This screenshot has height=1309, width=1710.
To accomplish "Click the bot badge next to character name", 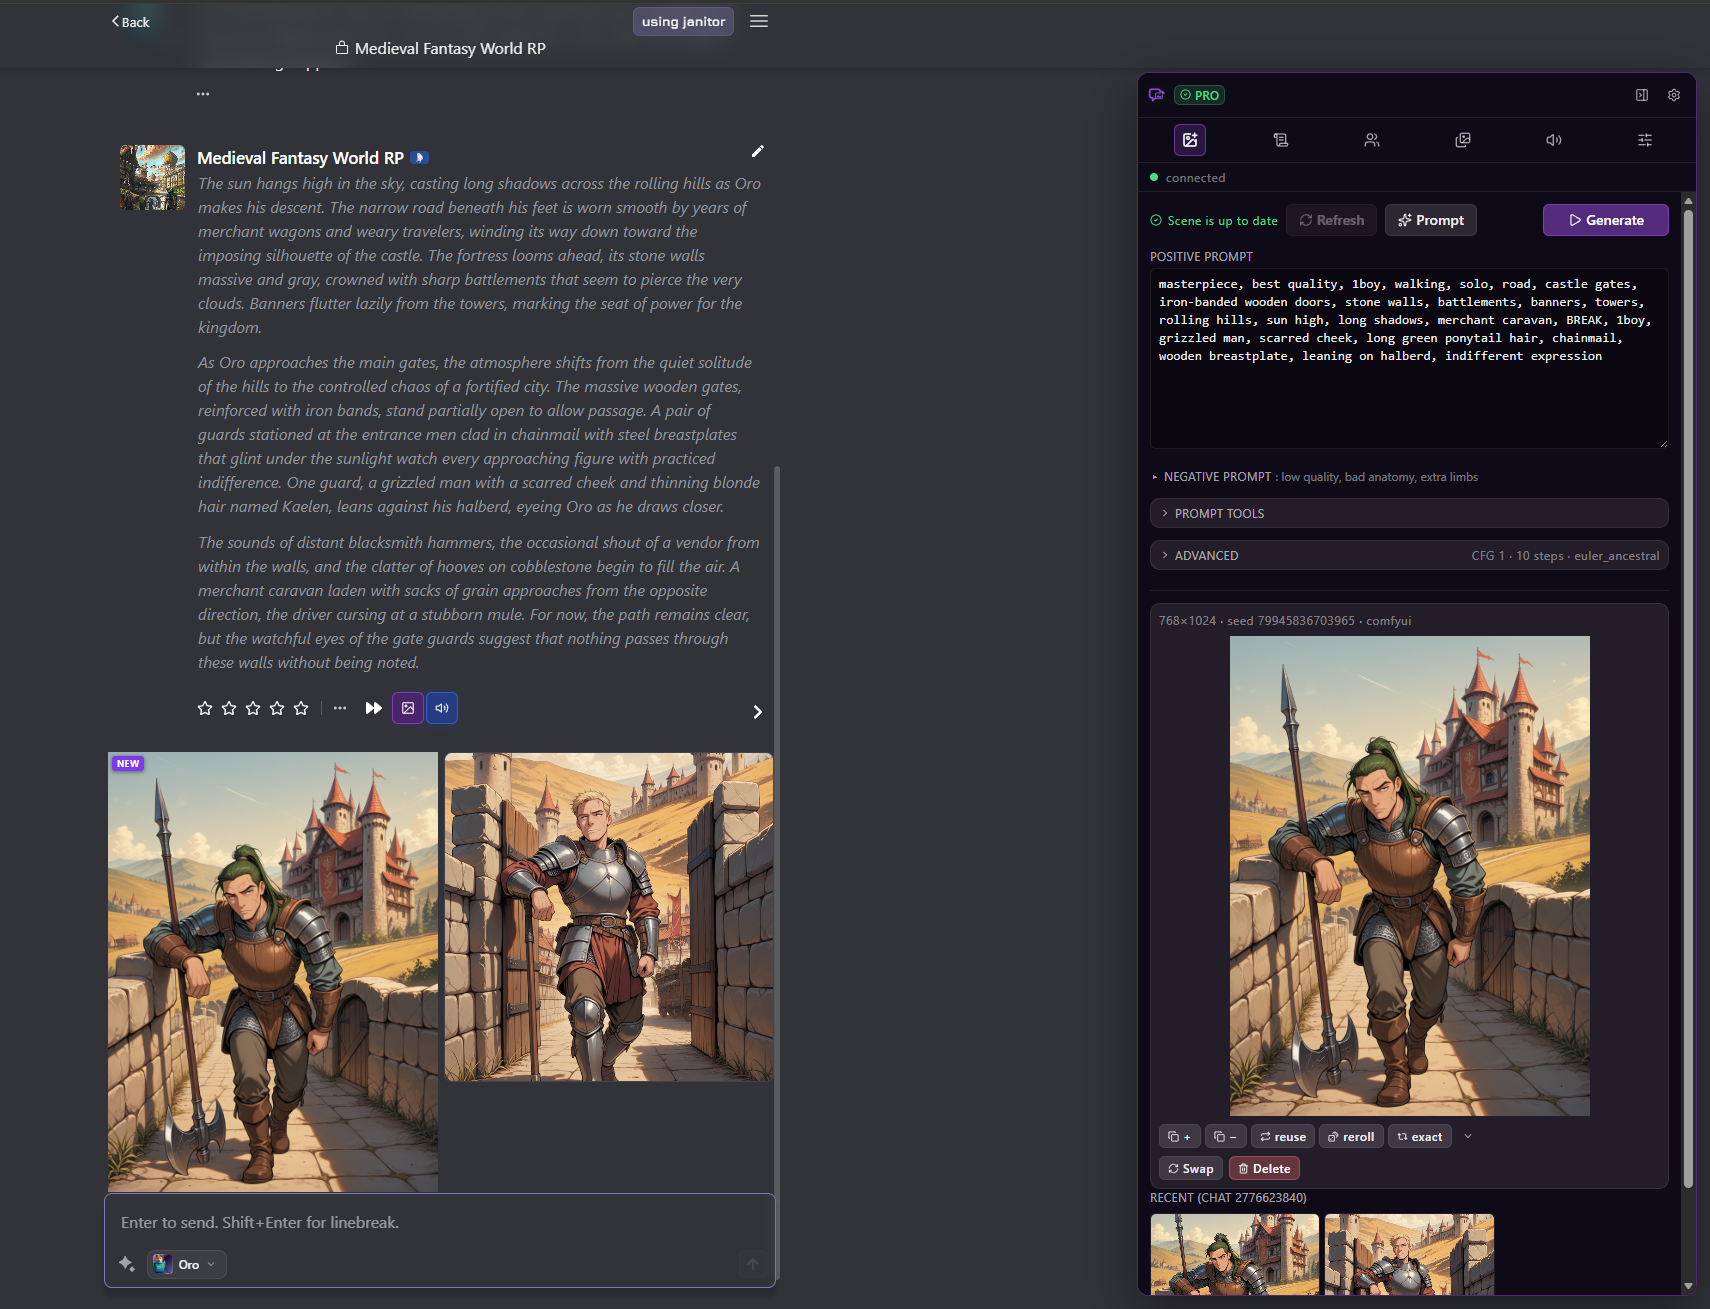I will (x=420, y=157).
